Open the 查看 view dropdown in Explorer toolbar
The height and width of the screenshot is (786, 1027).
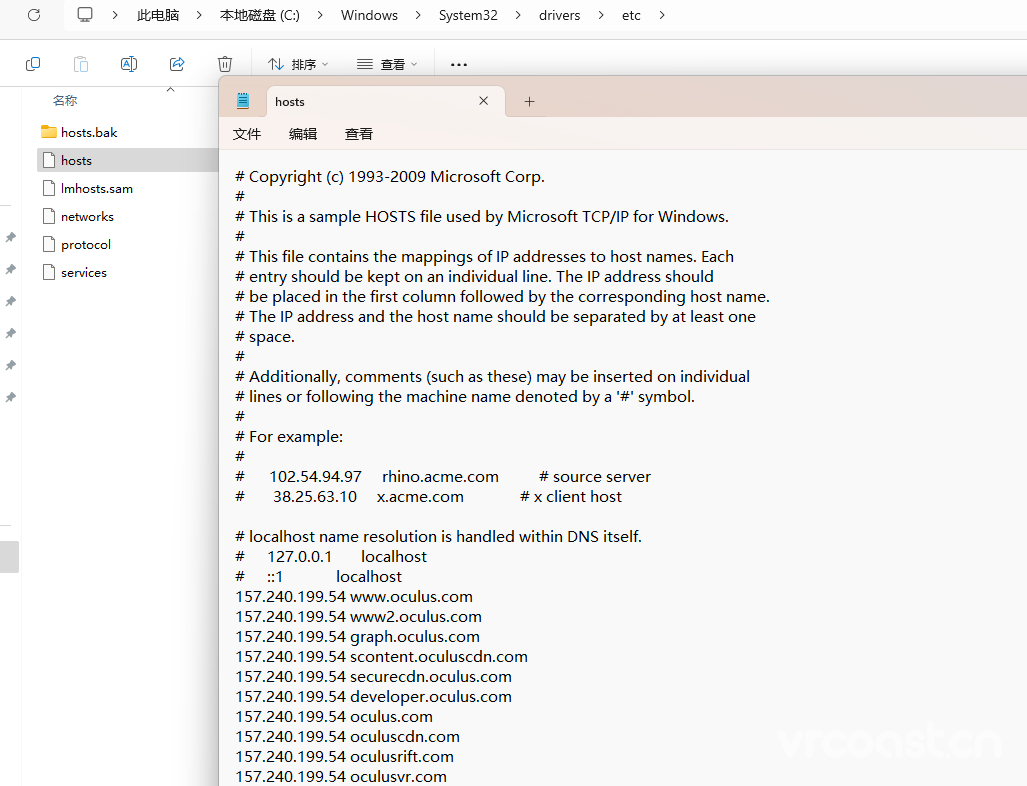pos(386,64)
